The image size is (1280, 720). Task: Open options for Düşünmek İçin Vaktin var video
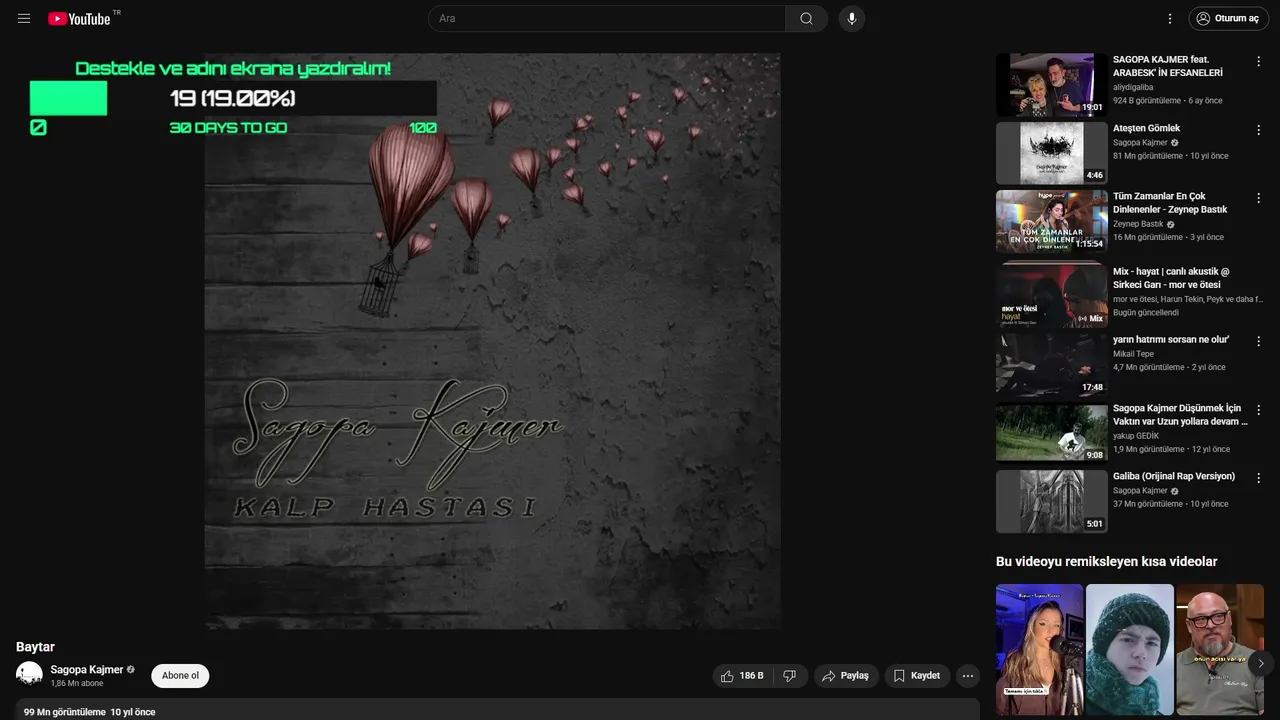(1258, 410)
